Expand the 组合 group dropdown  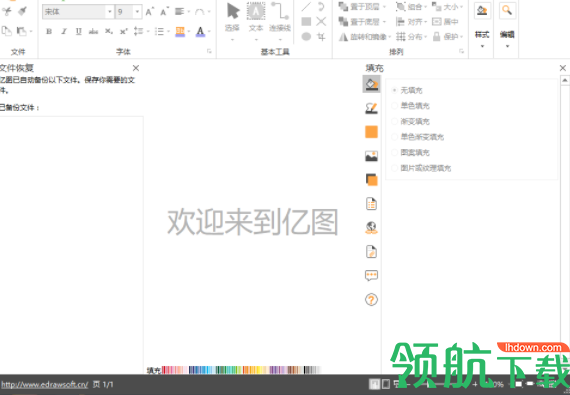point(425,7)
